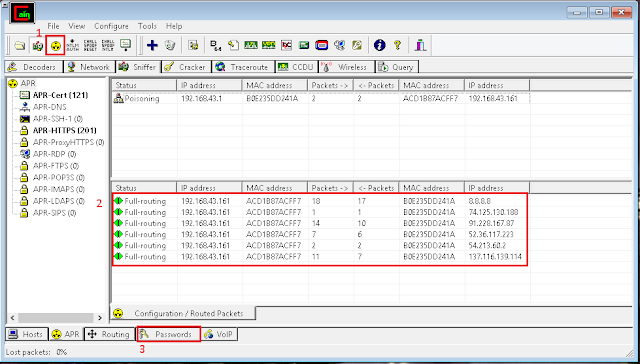Screen dimensions: 640x364
Task: Click the Open folder toolbar icon
Action: 19,45
